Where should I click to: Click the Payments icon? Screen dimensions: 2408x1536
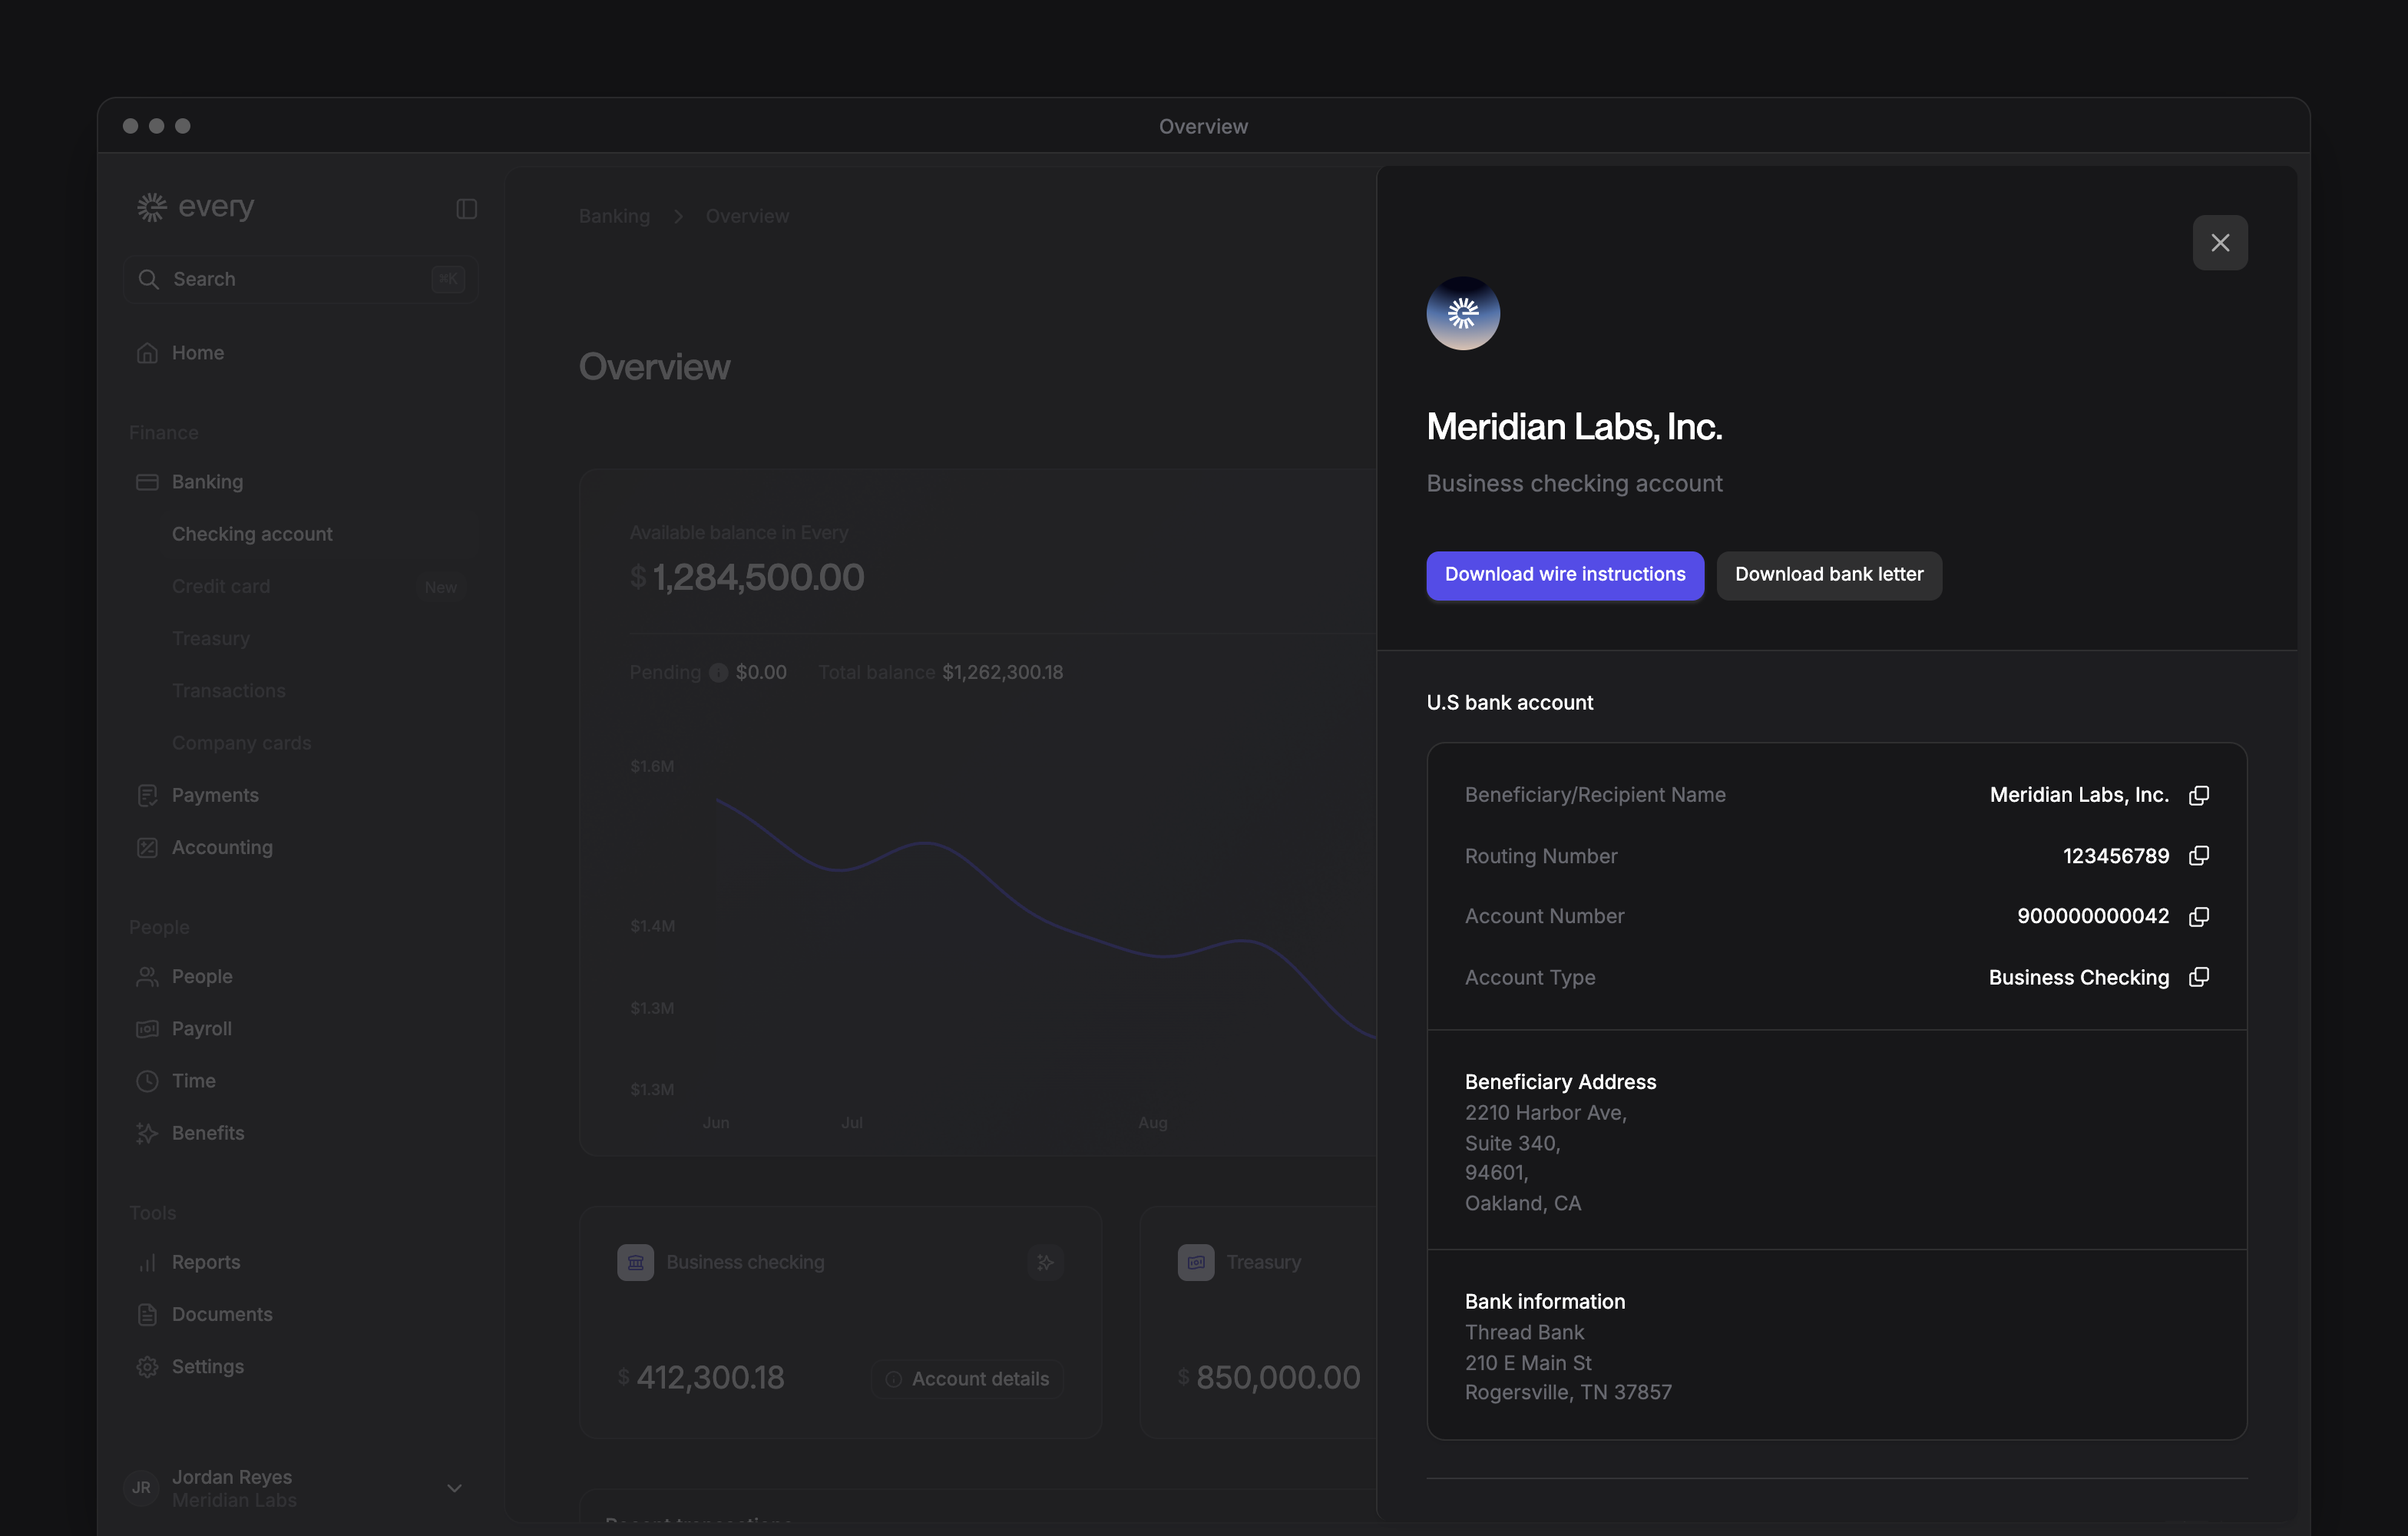(x=147, y=795)
